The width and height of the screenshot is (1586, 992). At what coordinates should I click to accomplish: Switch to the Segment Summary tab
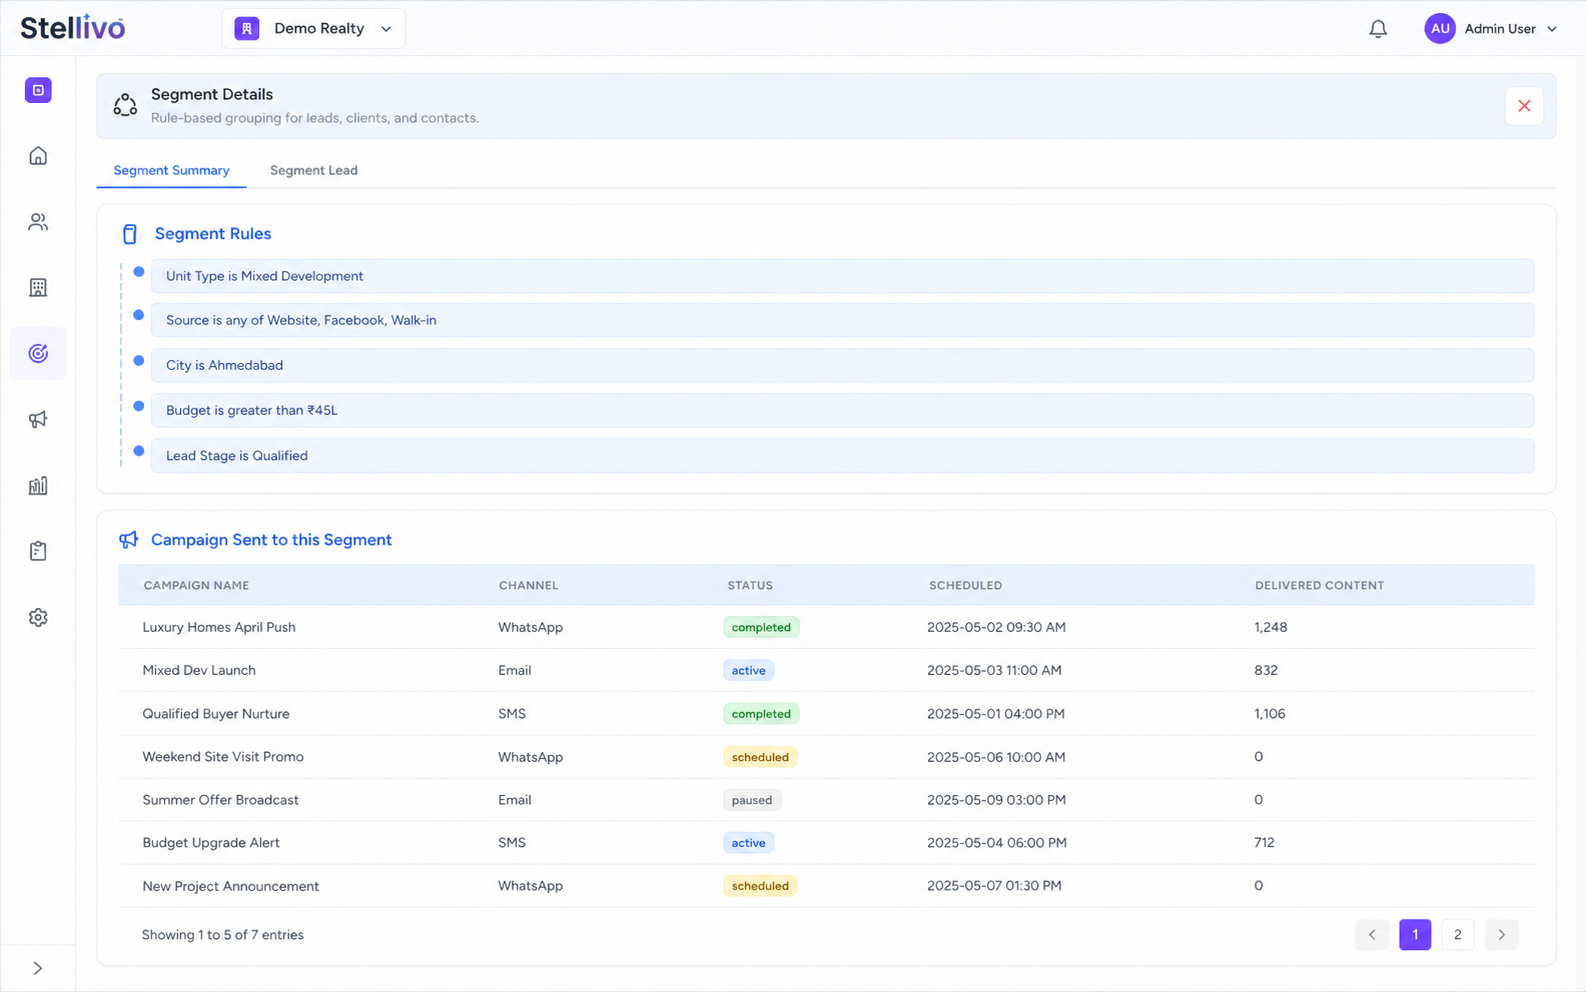pos(171,171)
